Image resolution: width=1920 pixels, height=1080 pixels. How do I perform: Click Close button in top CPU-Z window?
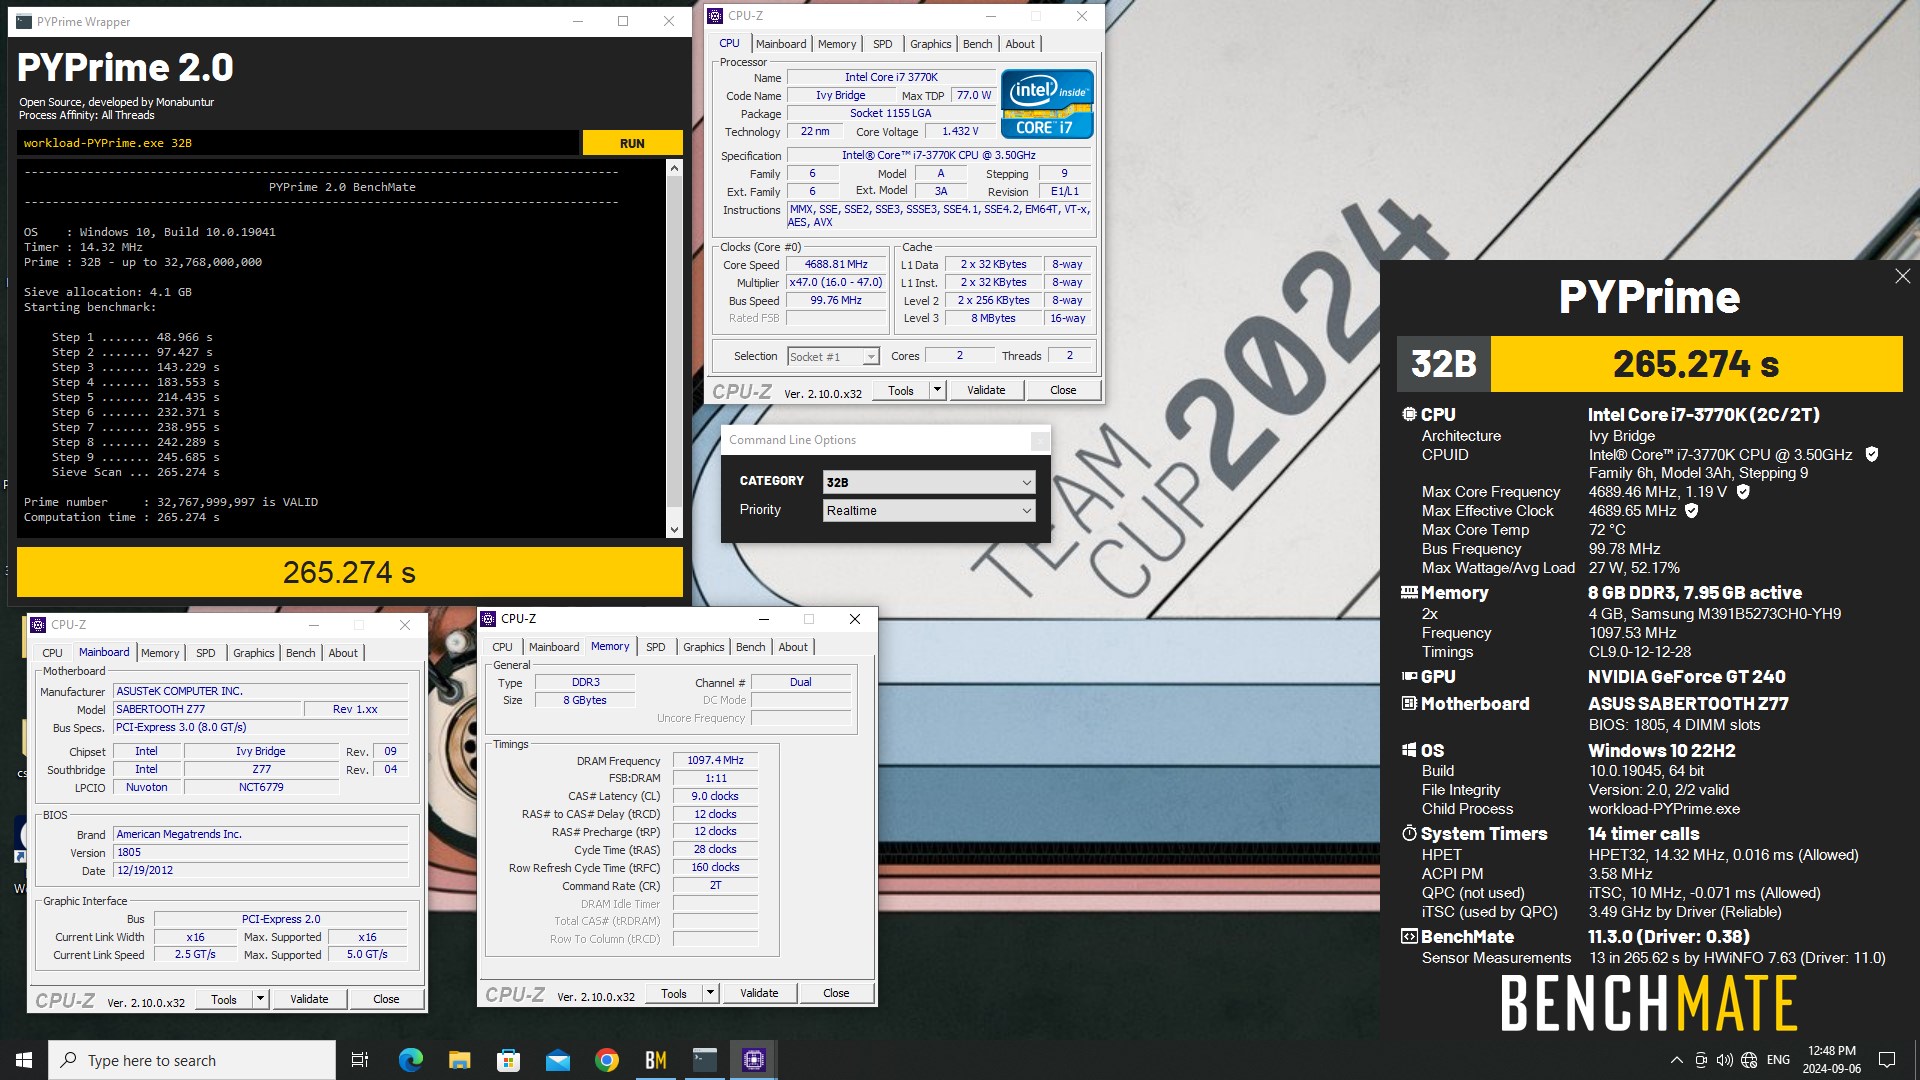[x=1063, y=390]
